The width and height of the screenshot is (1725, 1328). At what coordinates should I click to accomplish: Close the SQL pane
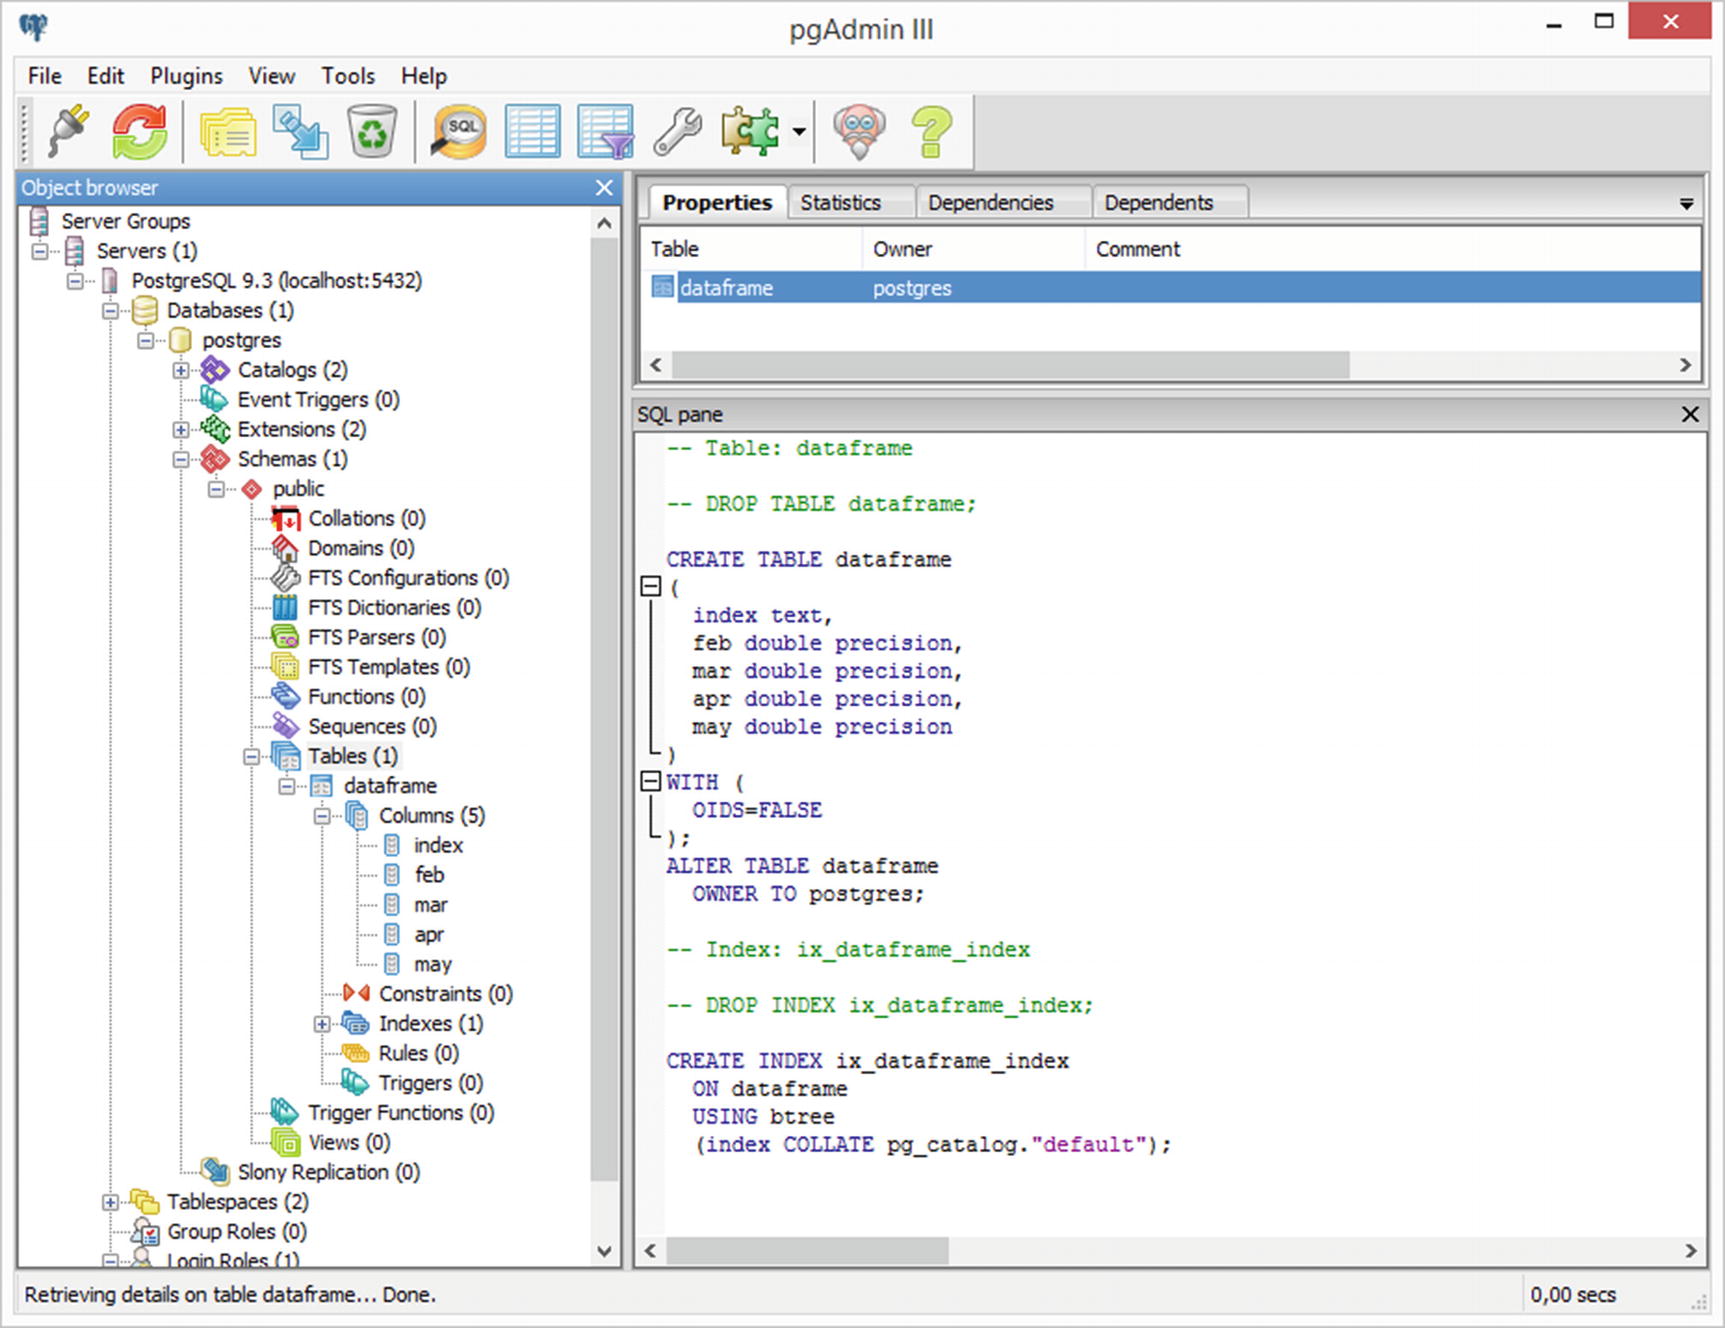pyautogui.click(x=1690, y=414)
